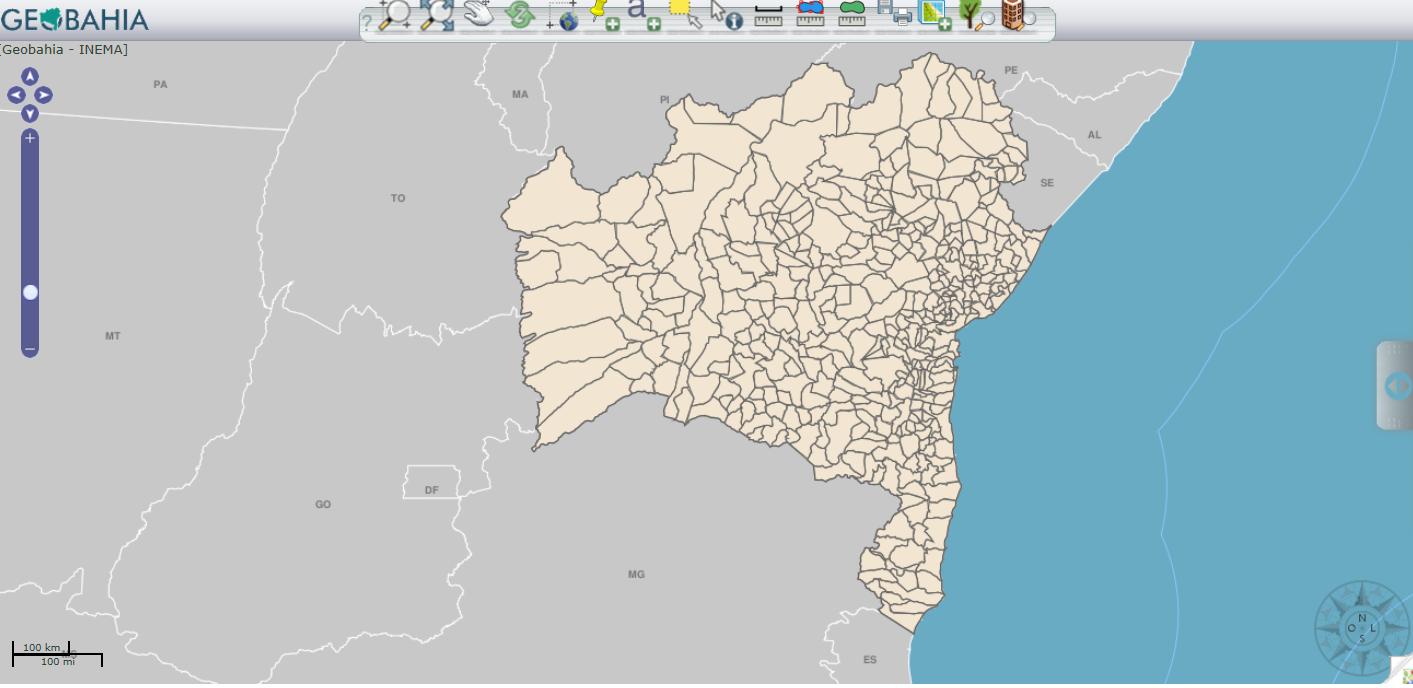Select the green polygon area measure tool
The height and width of the screenshot is (688, 1413).
tap(852, 14)
